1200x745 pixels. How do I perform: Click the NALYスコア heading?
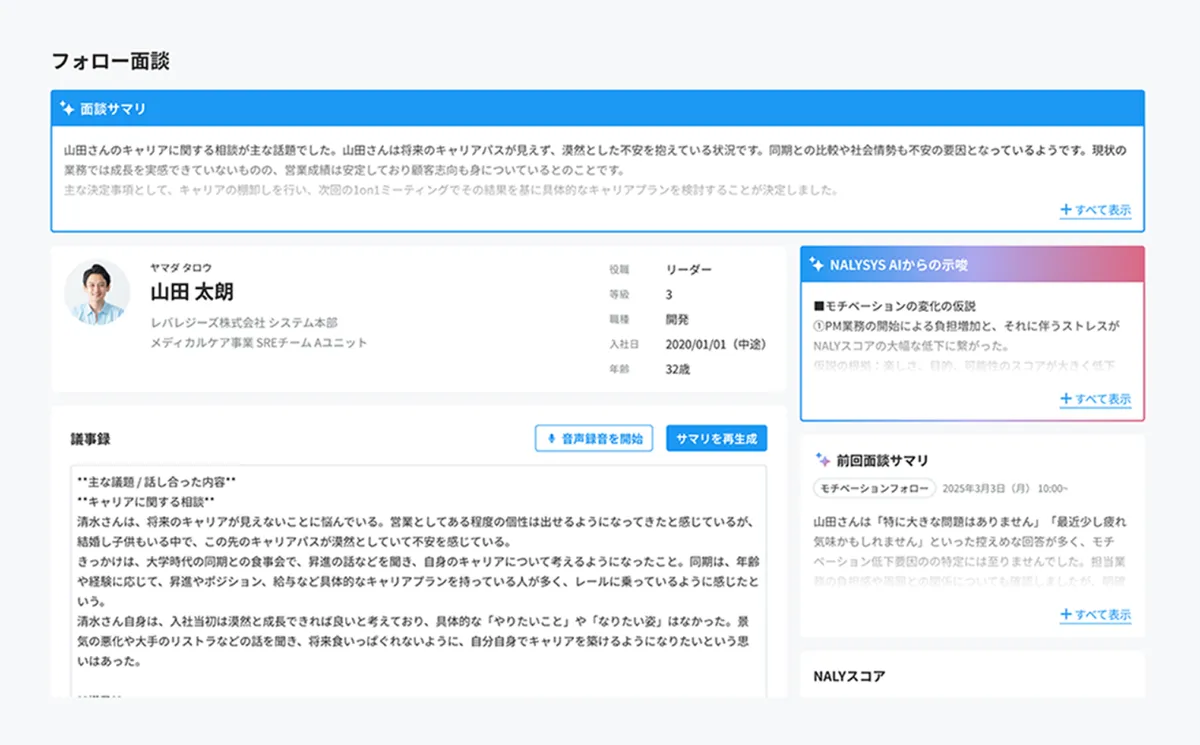point(850,676)
